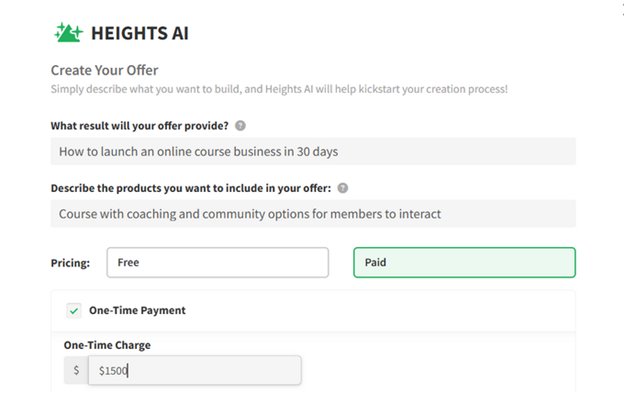Click the "Describe the products" field label

click(191, 188)
